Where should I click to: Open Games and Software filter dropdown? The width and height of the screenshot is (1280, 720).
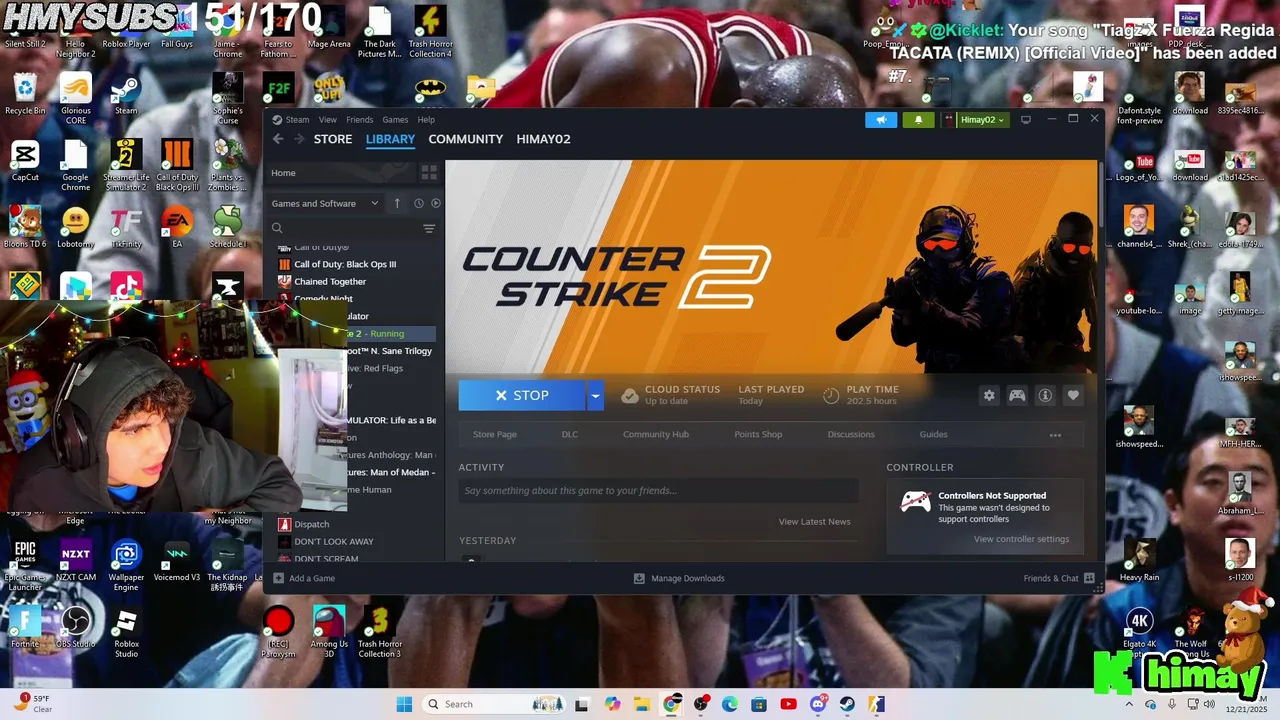[x=325, y=203]
